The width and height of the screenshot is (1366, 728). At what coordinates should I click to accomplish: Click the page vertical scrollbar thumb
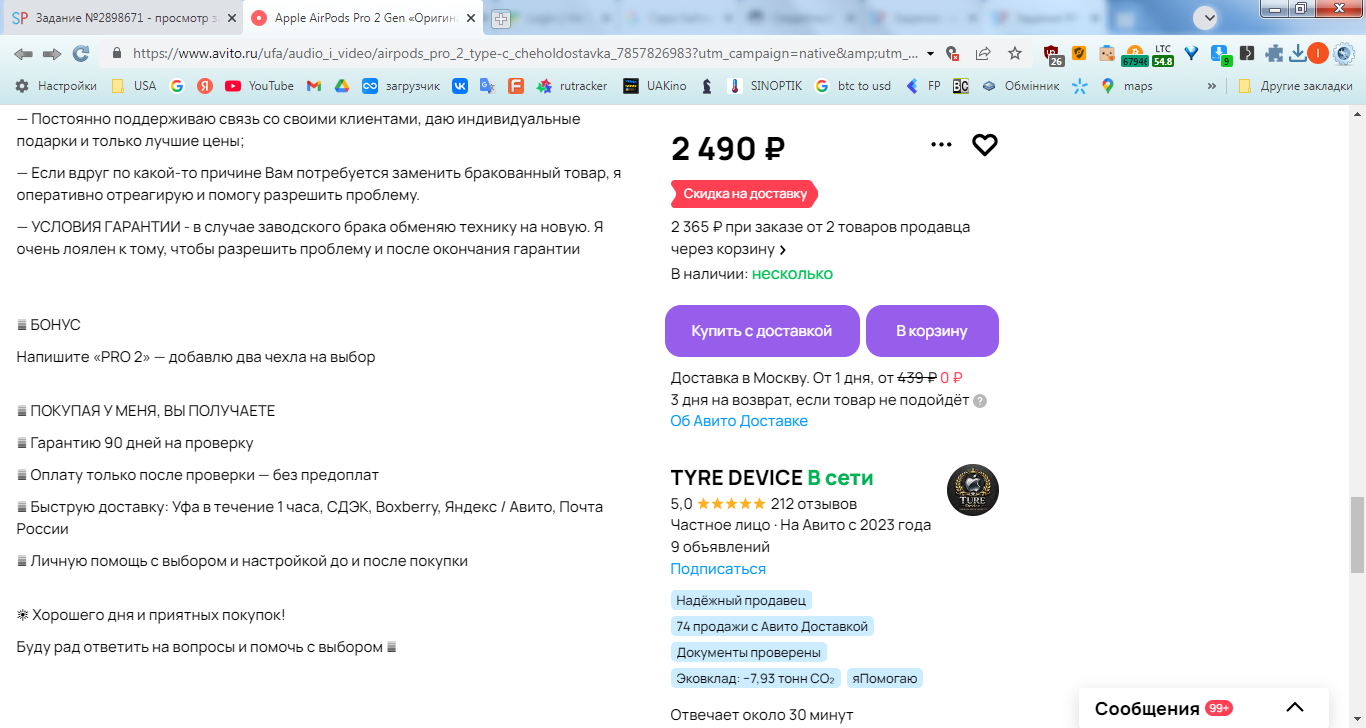pos(1358,535)
